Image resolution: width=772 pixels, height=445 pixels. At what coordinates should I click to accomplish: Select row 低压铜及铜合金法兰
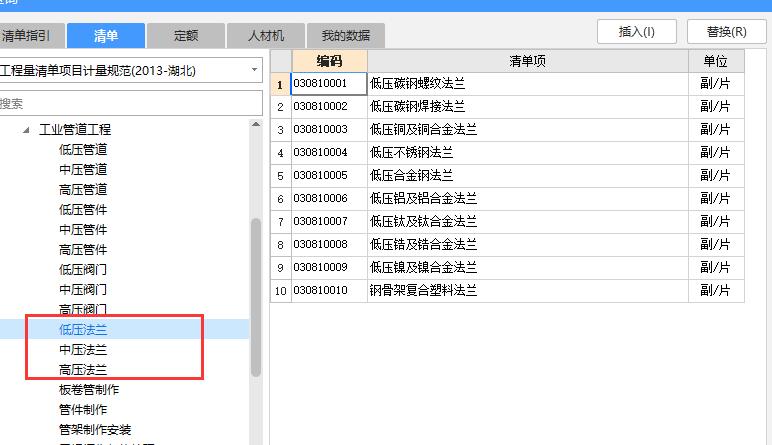point(528,130)
